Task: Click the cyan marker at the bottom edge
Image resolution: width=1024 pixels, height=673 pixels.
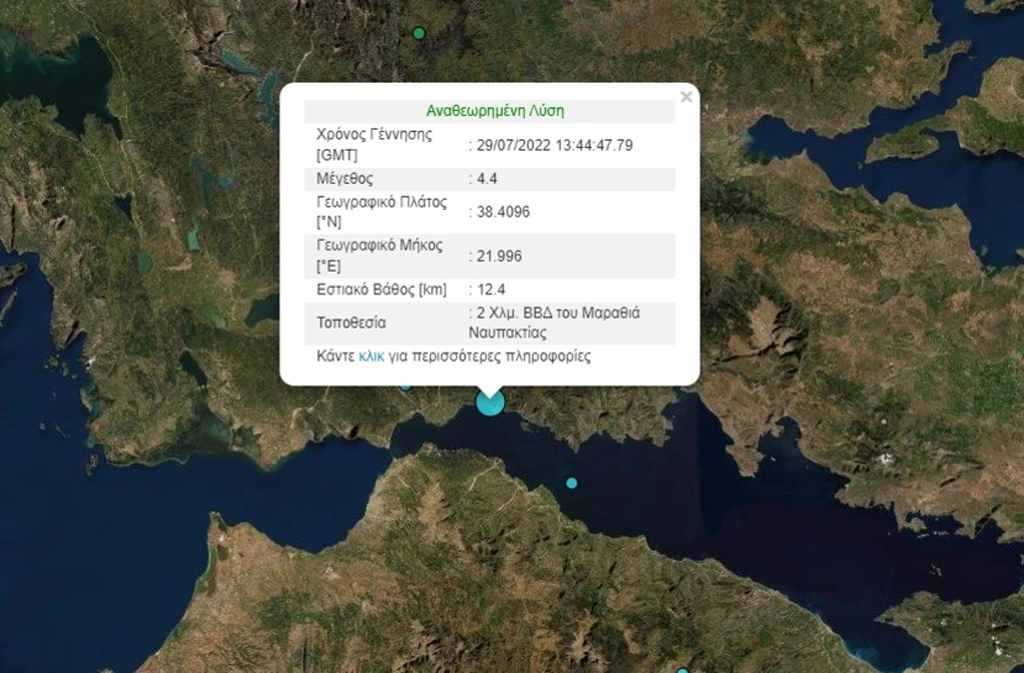Action: coord(683,670)
